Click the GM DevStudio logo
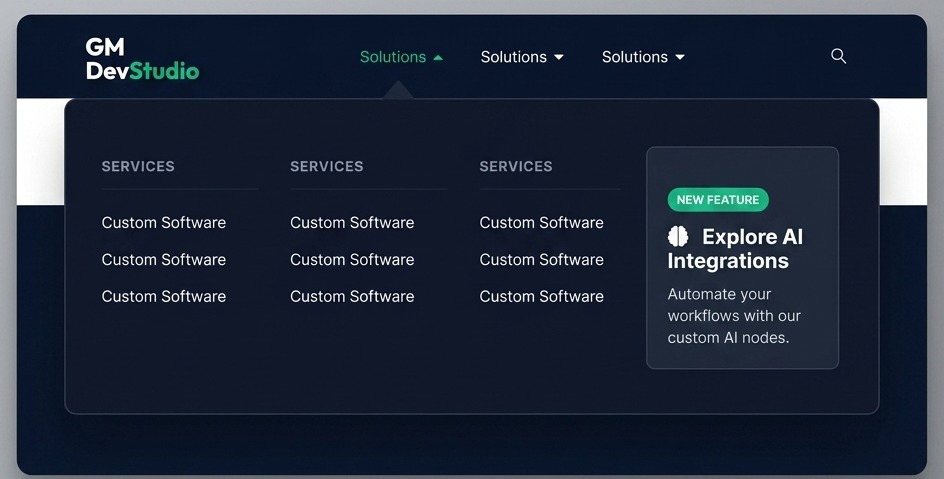Screen dimensions: 944x479 point(142,58)
